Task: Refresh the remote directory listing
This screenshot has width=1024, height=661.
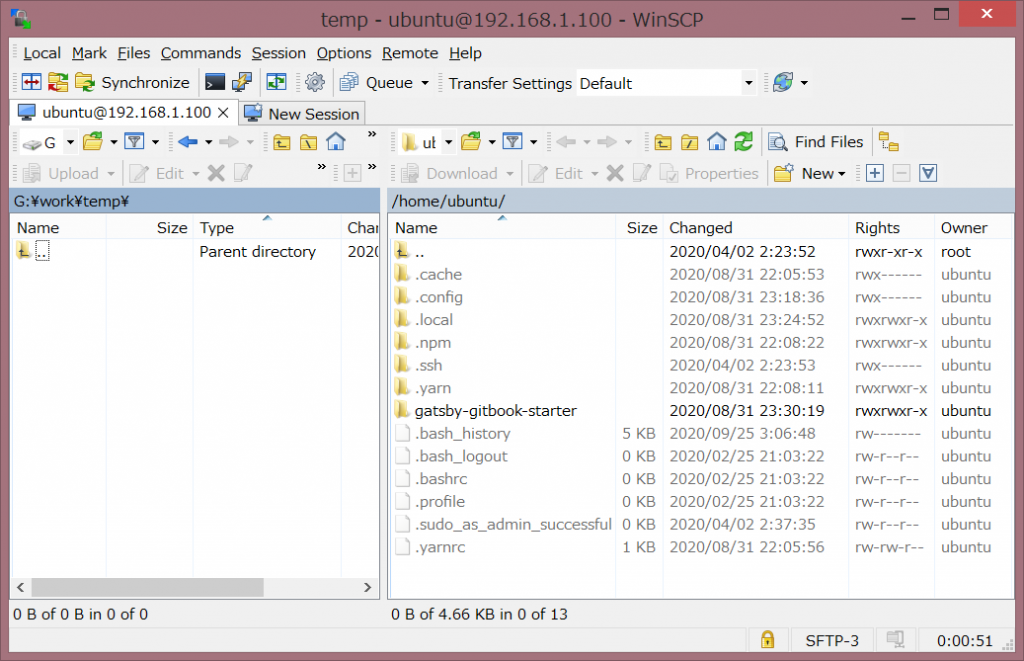Action: (x=744, y=141)
